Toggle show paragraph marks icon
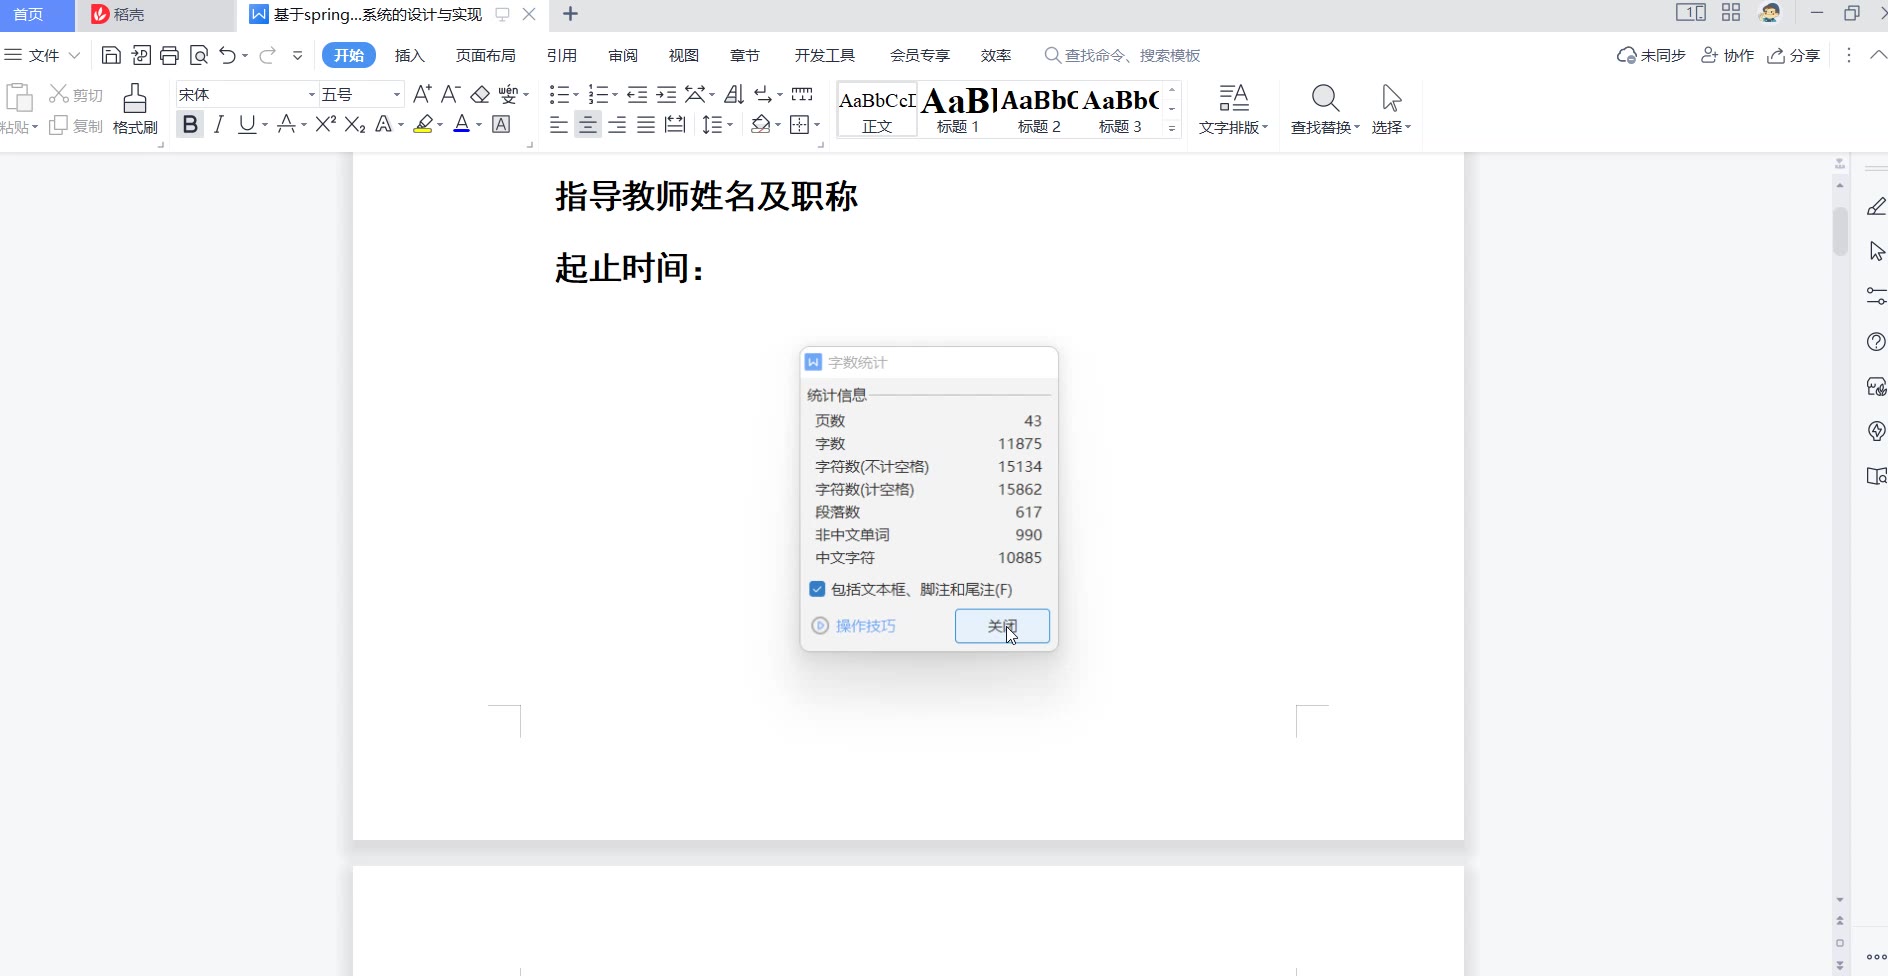The height and width of the screenshot is (976, 1888). pos(763,94)
